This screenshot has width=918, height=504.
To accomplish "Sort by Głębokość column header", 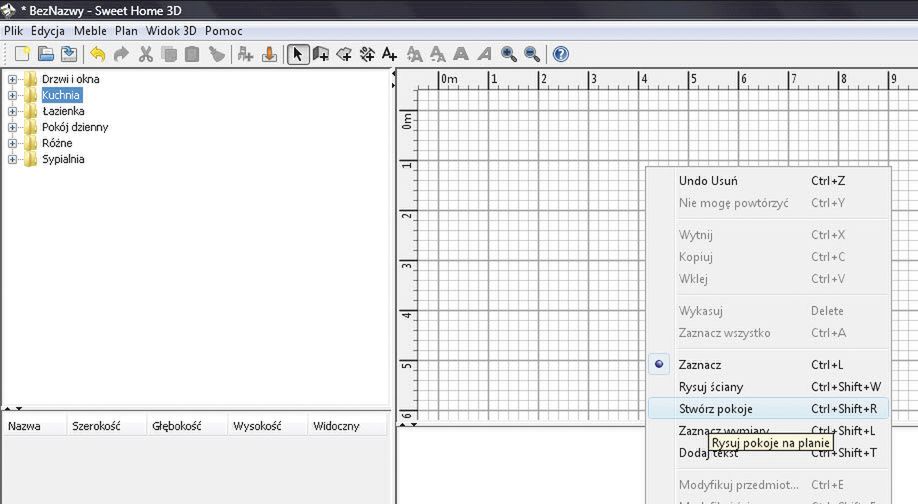I will click(x=187, y=426).
